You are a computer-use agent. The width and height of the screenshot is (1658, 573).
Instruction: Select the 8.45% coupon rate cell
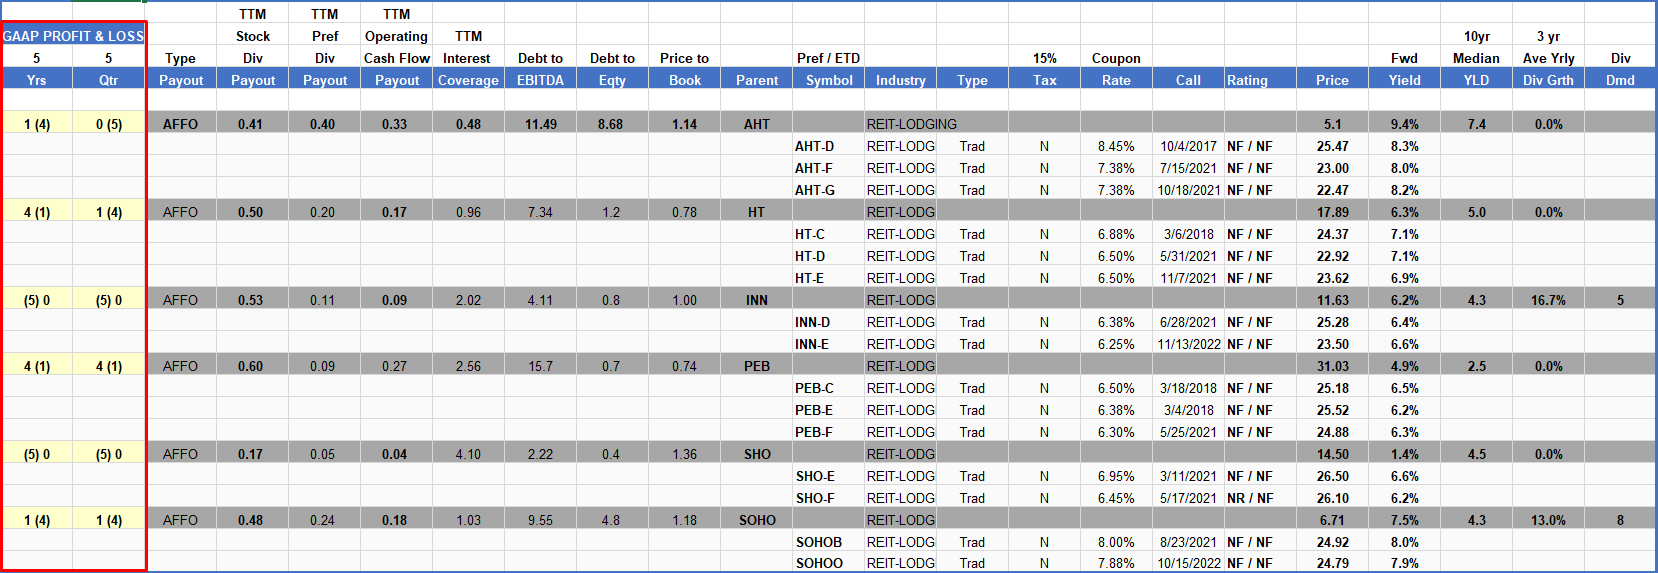click(1116, 146)
